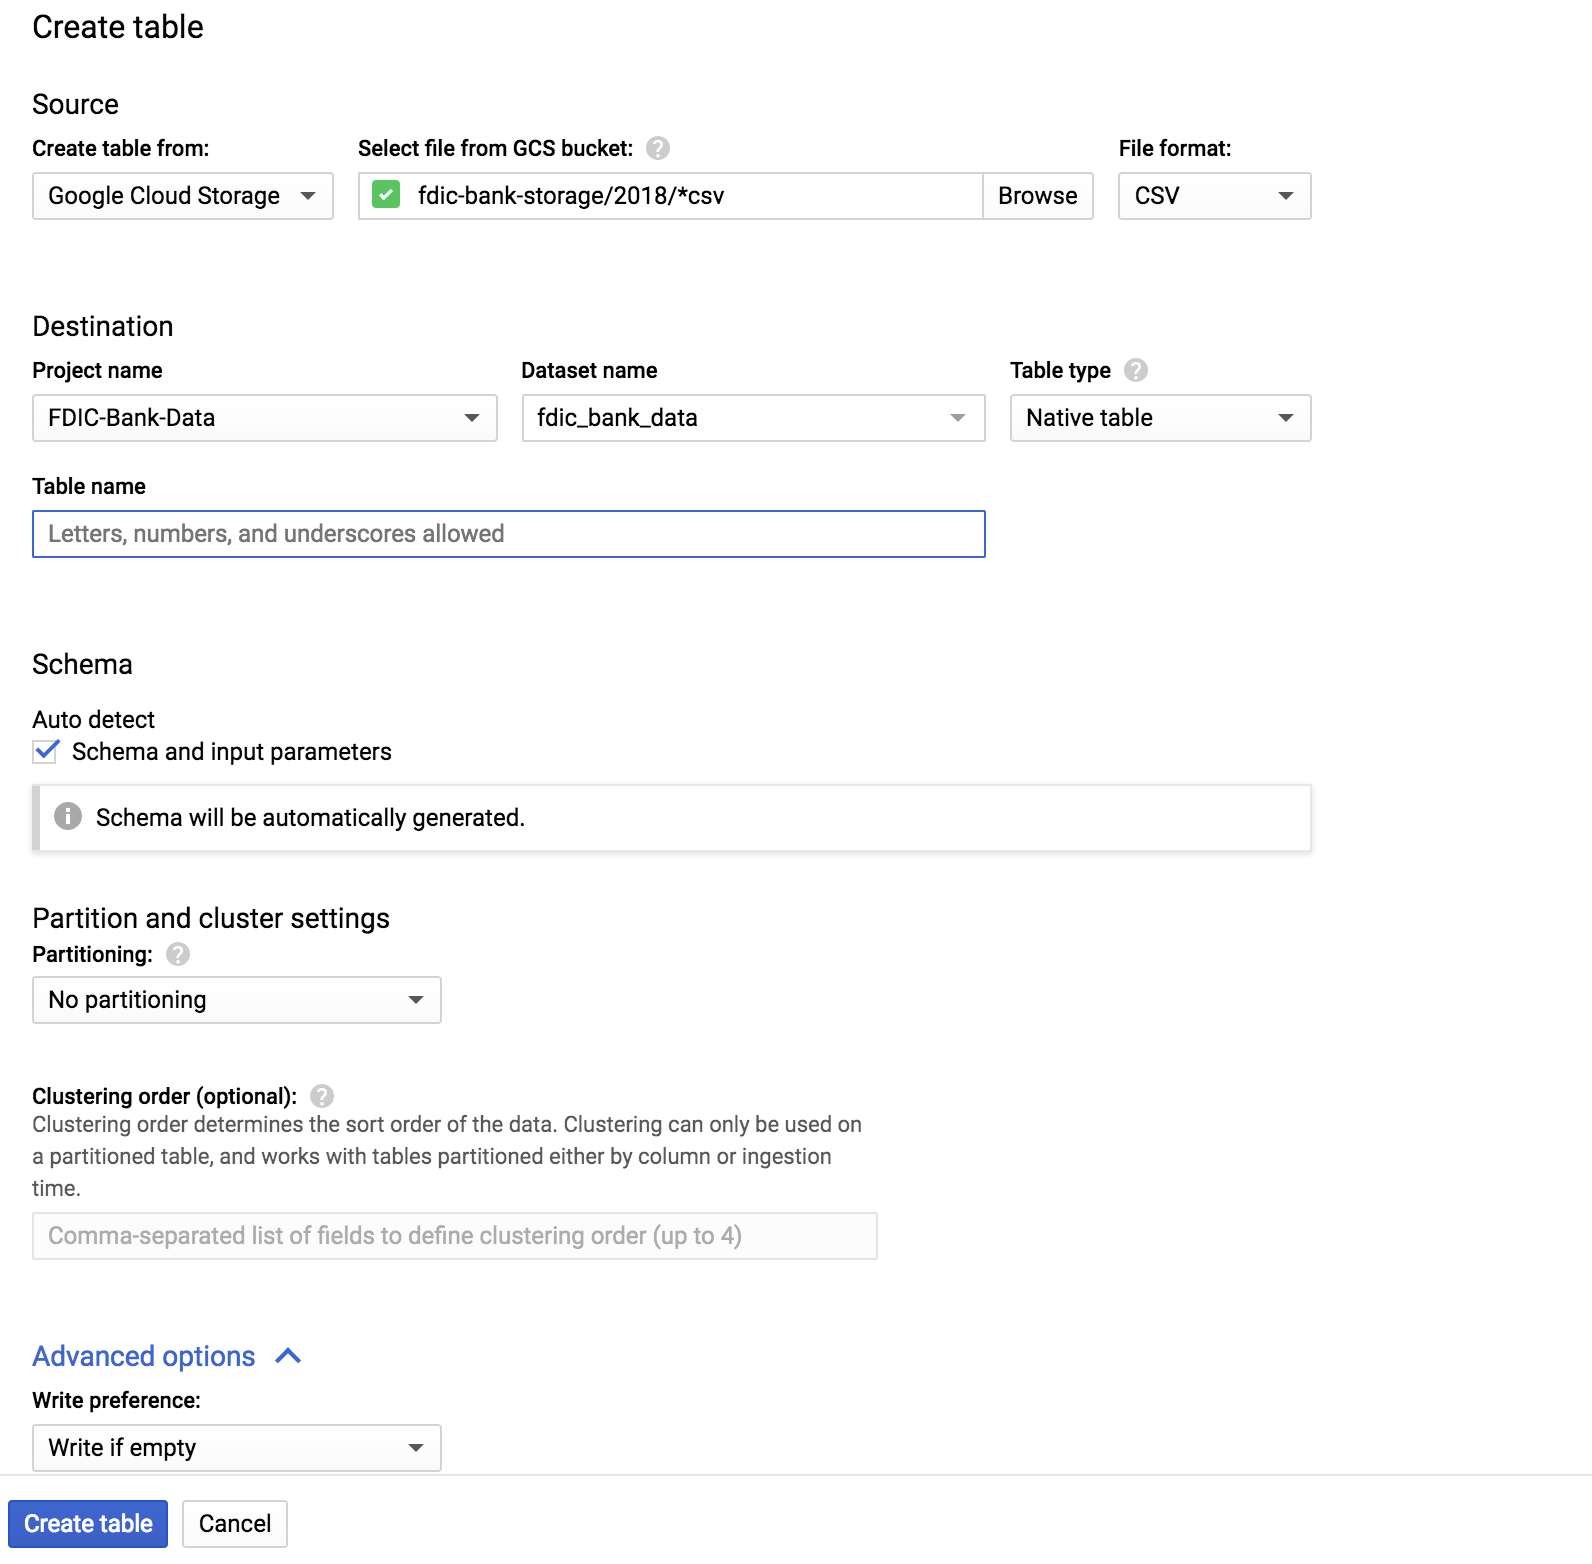The height and width of the screenshot is (1564, 1592).
Task: Click the info icon in schema notice
Action: (x=67, y=817)
